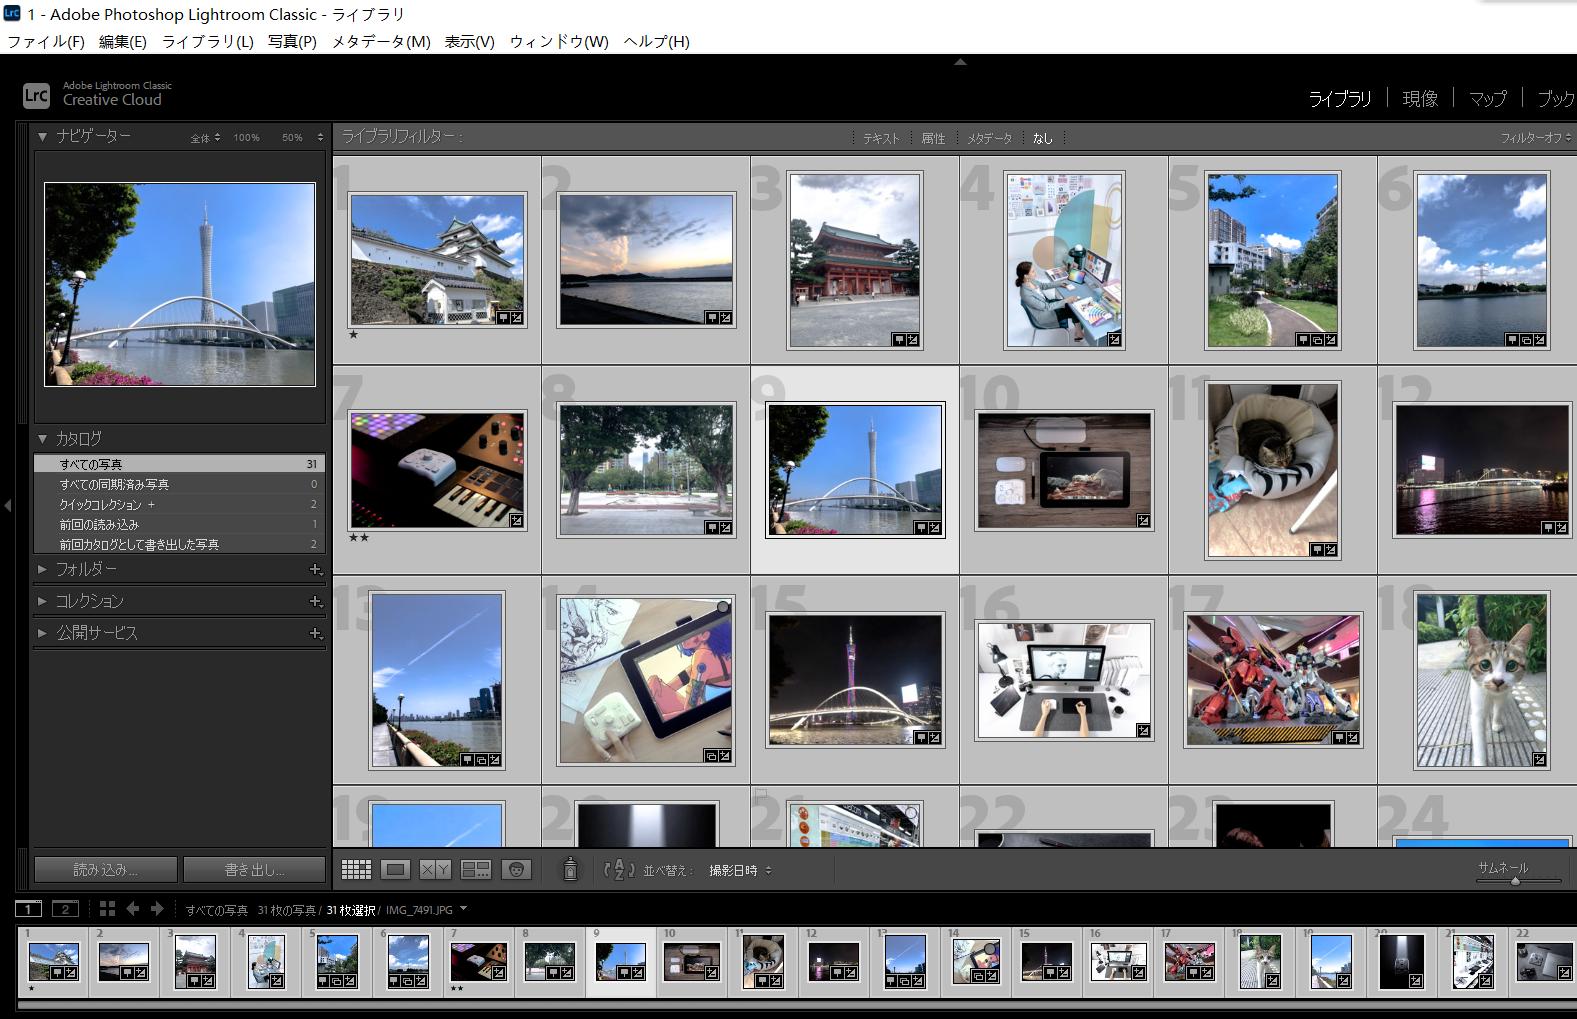This screenshot has height=1019, width=1577.
Task: Select 前回の読み込み in catalog
Action: (180, 524)
